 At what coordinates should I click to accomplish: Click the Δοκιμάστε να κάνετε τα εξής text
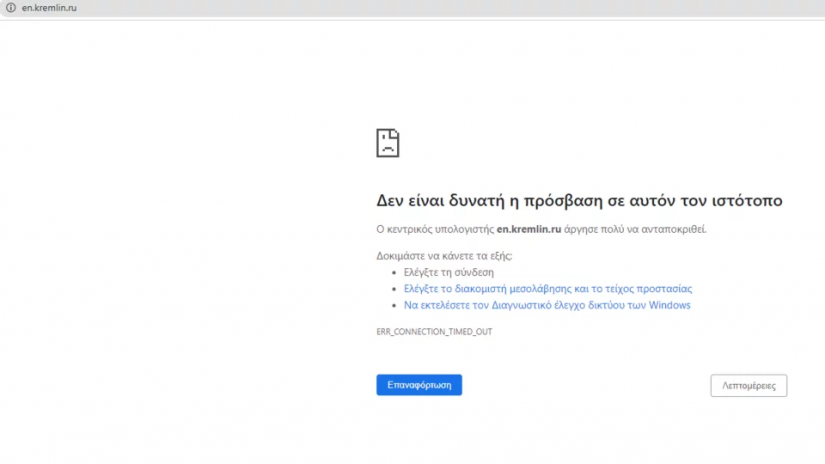click(444, 256)
